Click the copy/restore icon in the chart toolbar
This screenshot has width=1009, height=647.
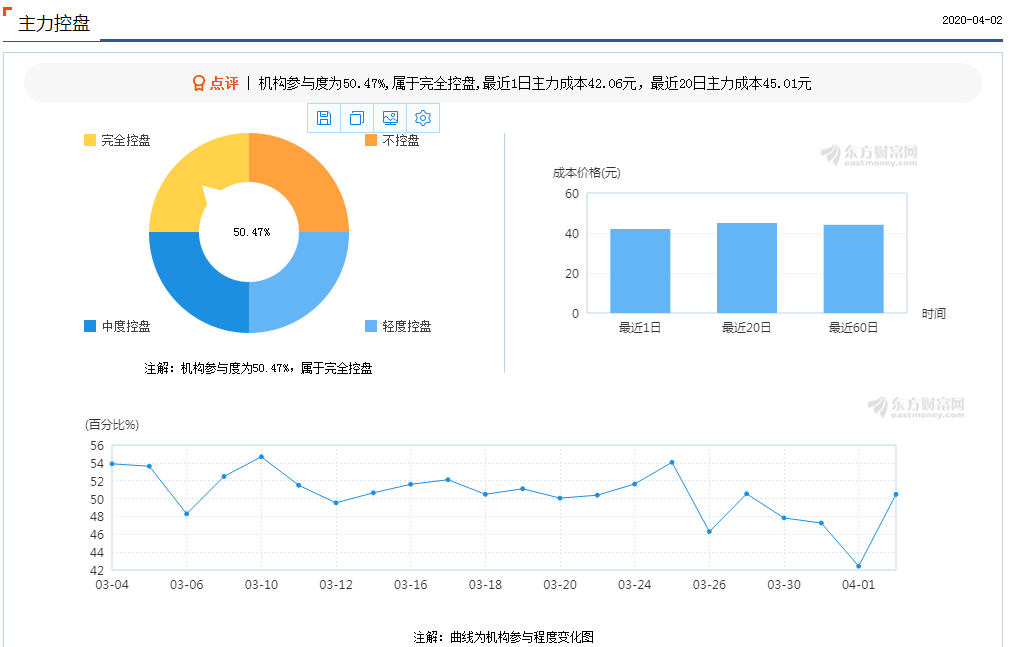point(356,118)
